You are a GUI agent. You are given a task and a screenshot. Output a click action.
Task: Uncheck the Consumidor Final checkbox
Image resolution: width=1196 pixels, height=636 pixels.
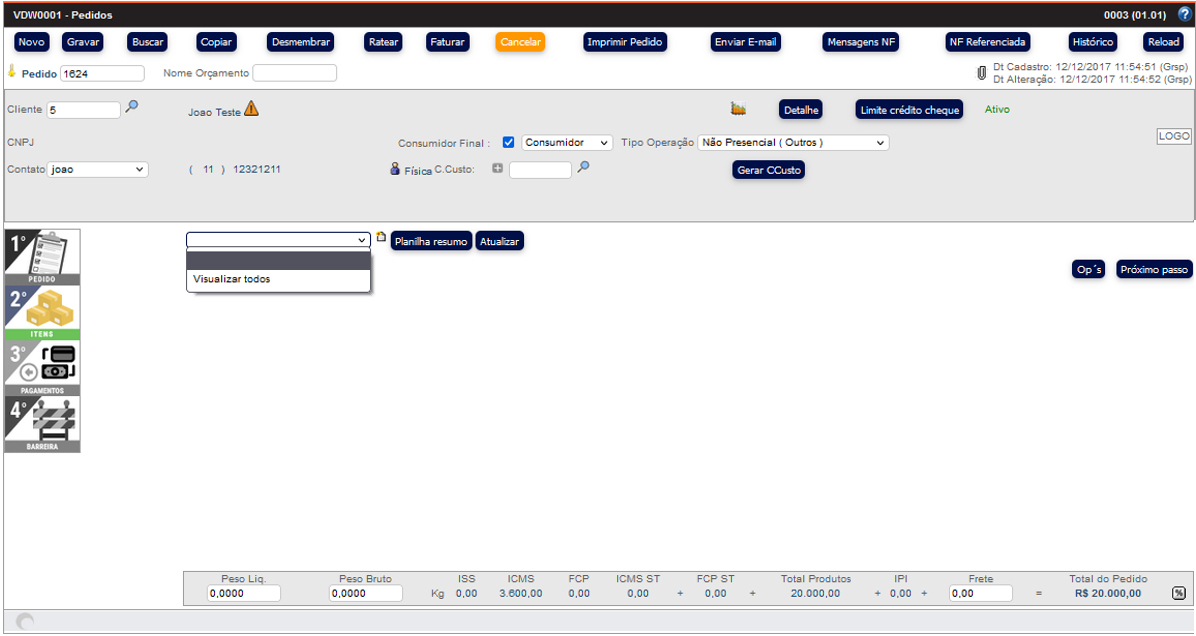click(508, 142)
